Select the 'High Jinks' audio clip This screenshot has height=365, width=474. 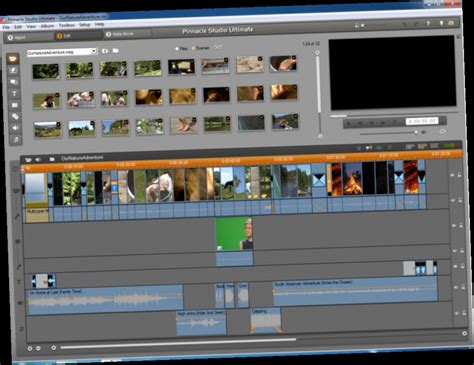pyautogui.click(x=201, y=323)
